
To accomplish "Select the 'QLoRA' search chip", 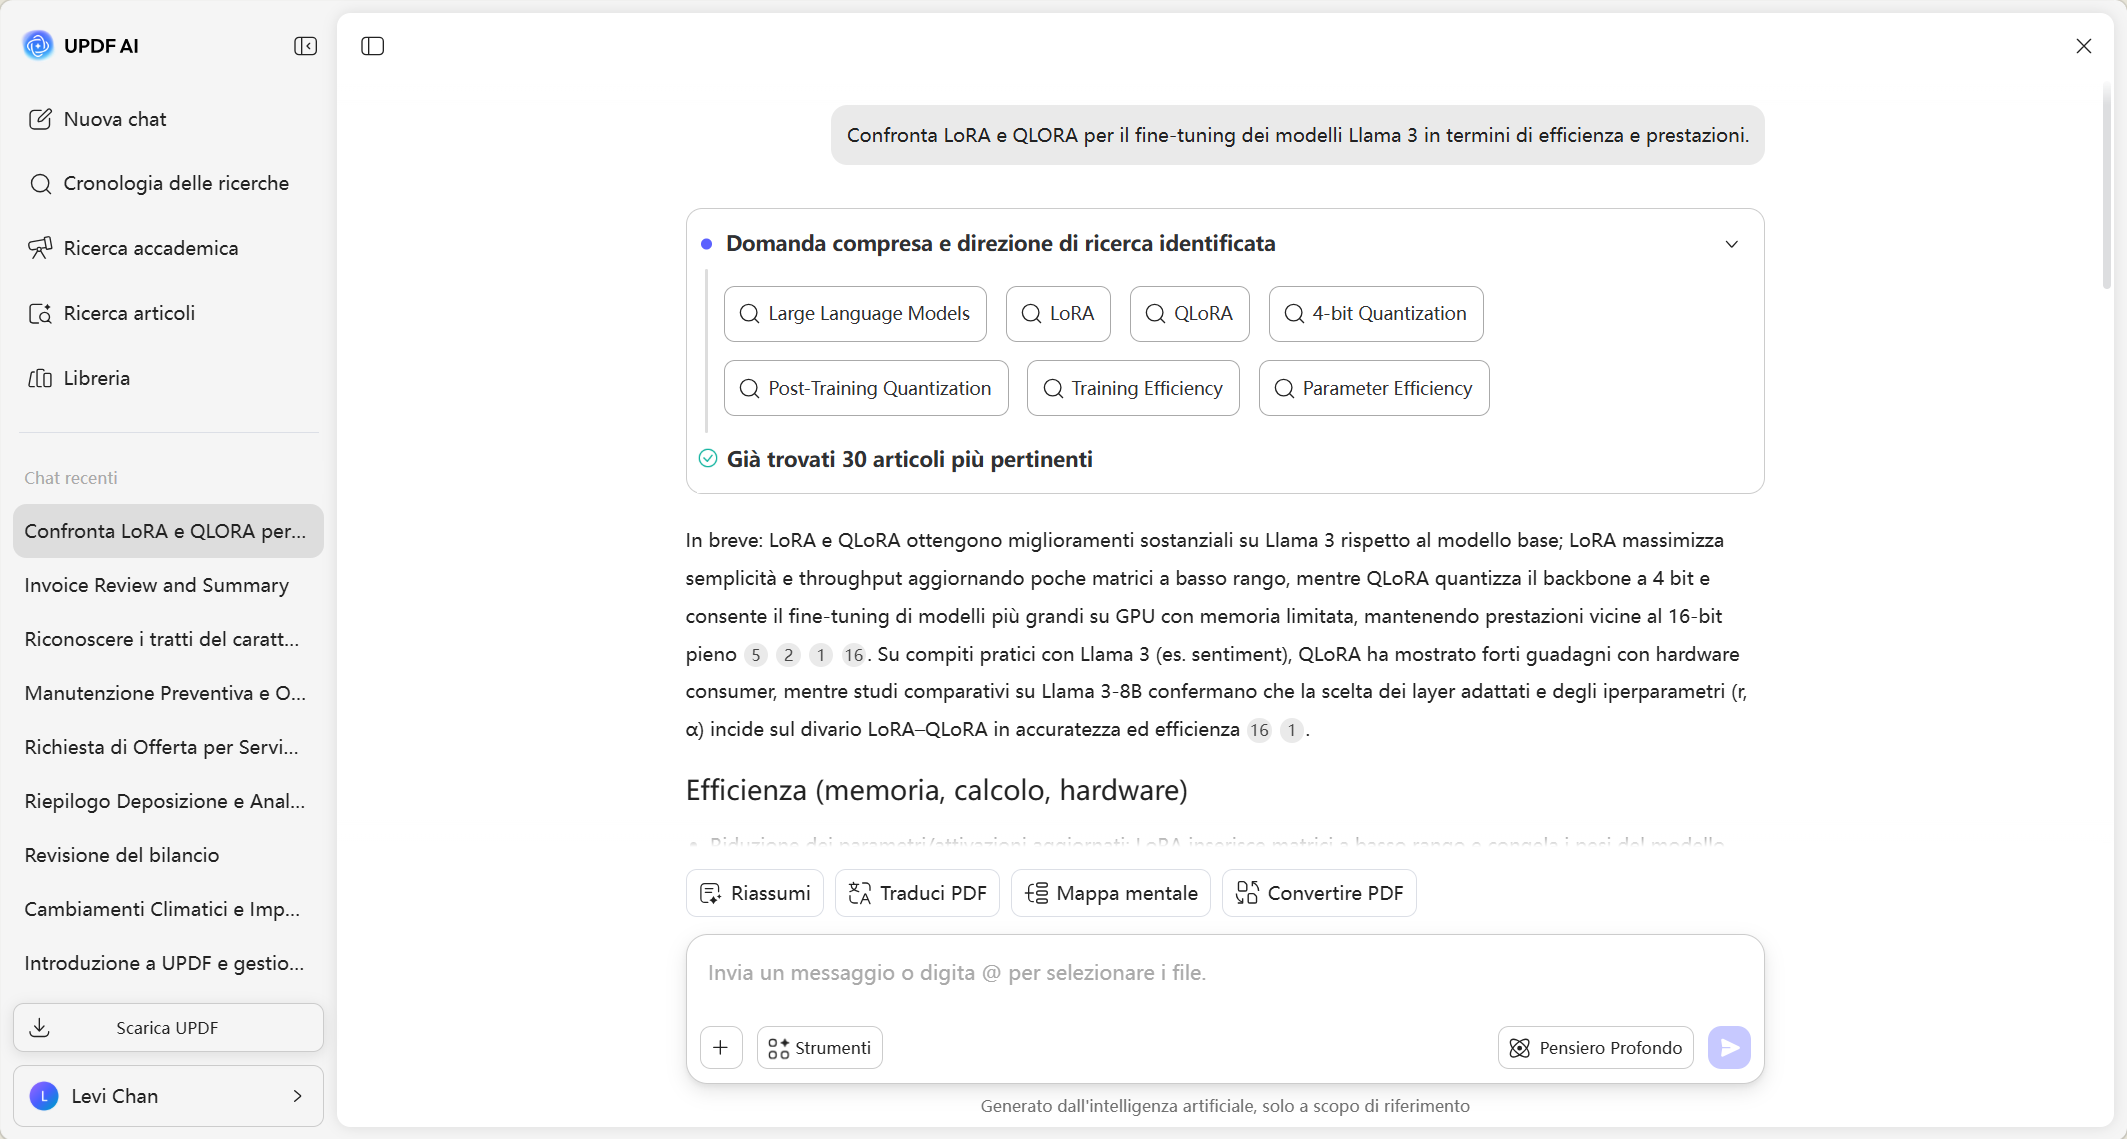I will tap(1189, 314).
